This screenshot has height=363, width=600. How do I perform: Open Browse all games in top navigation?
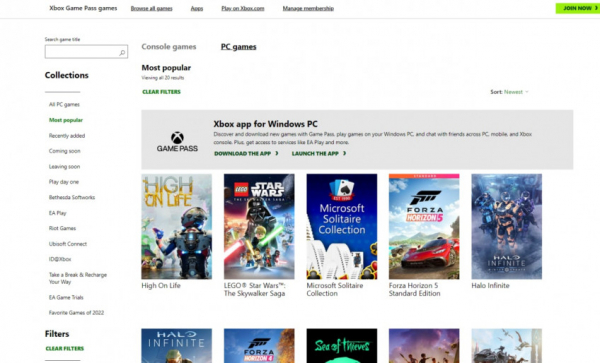152,8
